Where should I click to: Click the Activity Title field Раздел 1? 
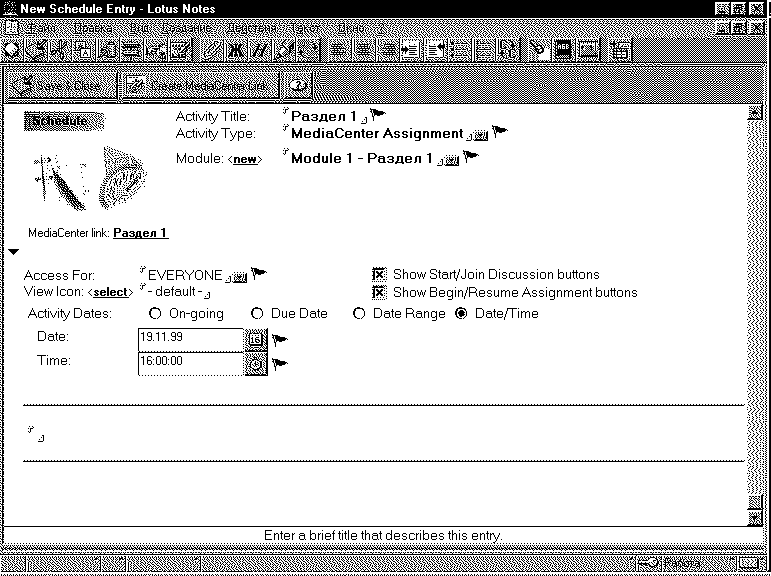(x=324, y=116)
